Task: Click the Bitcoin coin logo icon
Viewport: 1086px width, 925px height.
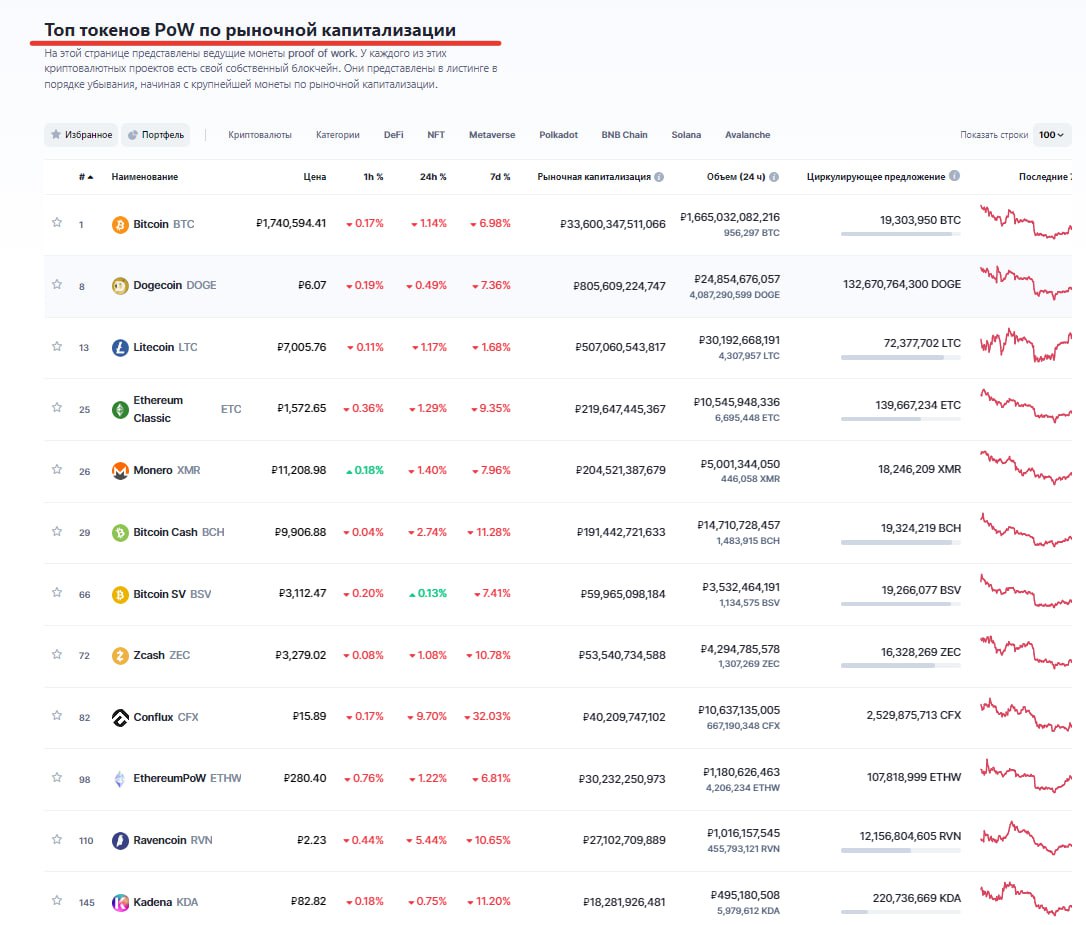Action: (x=120, y=224)
